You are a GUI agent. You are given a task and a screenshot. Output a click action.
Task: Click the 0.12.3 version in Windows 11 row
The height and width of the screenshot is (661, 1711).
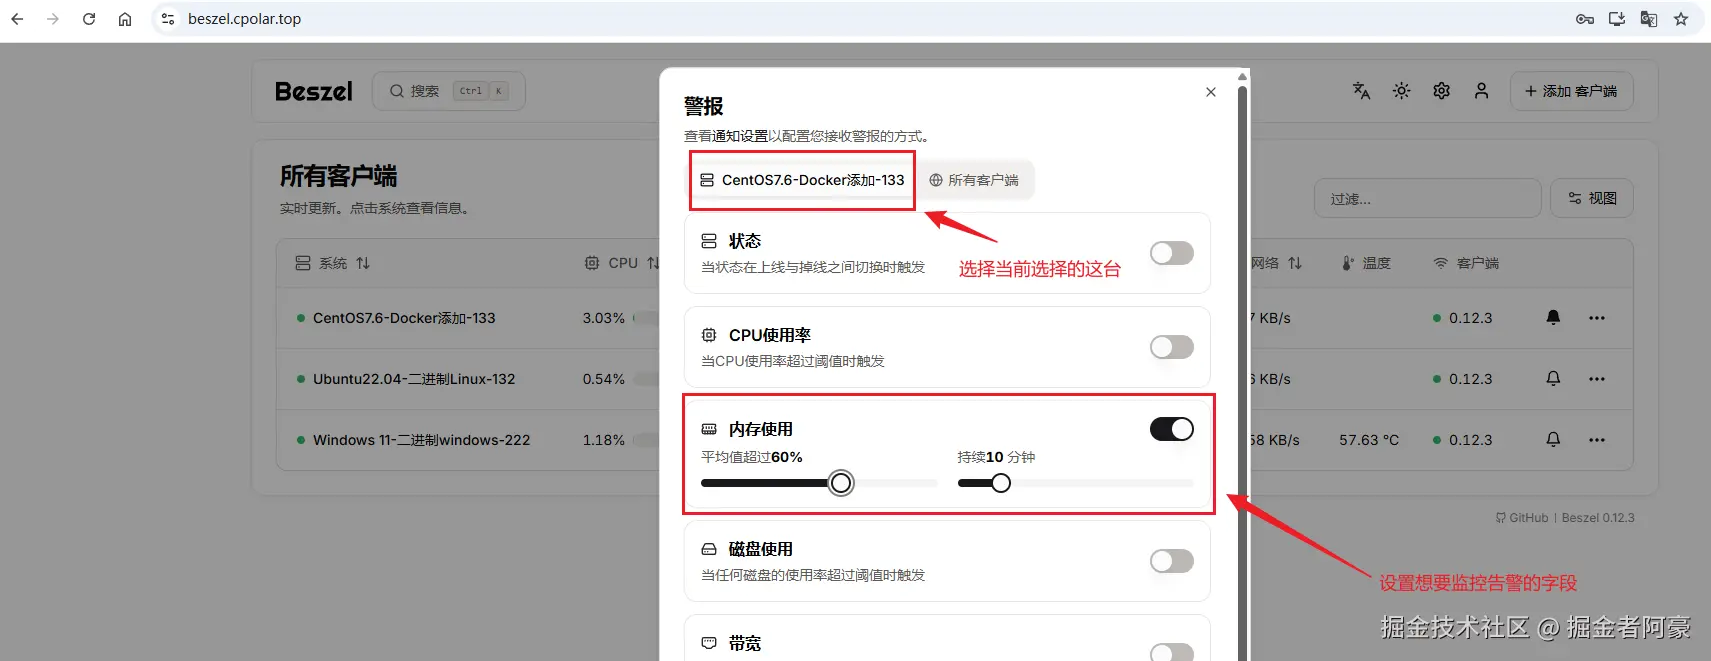click(1470, 440)
